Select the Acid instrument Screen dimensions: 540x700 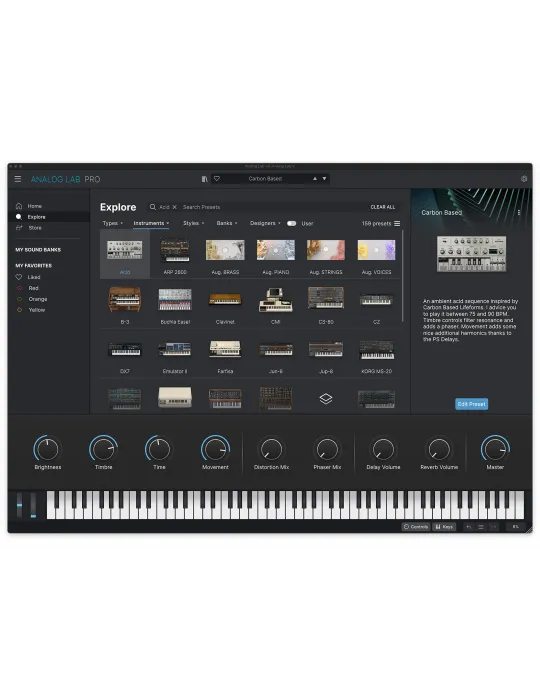click(125, 254)
